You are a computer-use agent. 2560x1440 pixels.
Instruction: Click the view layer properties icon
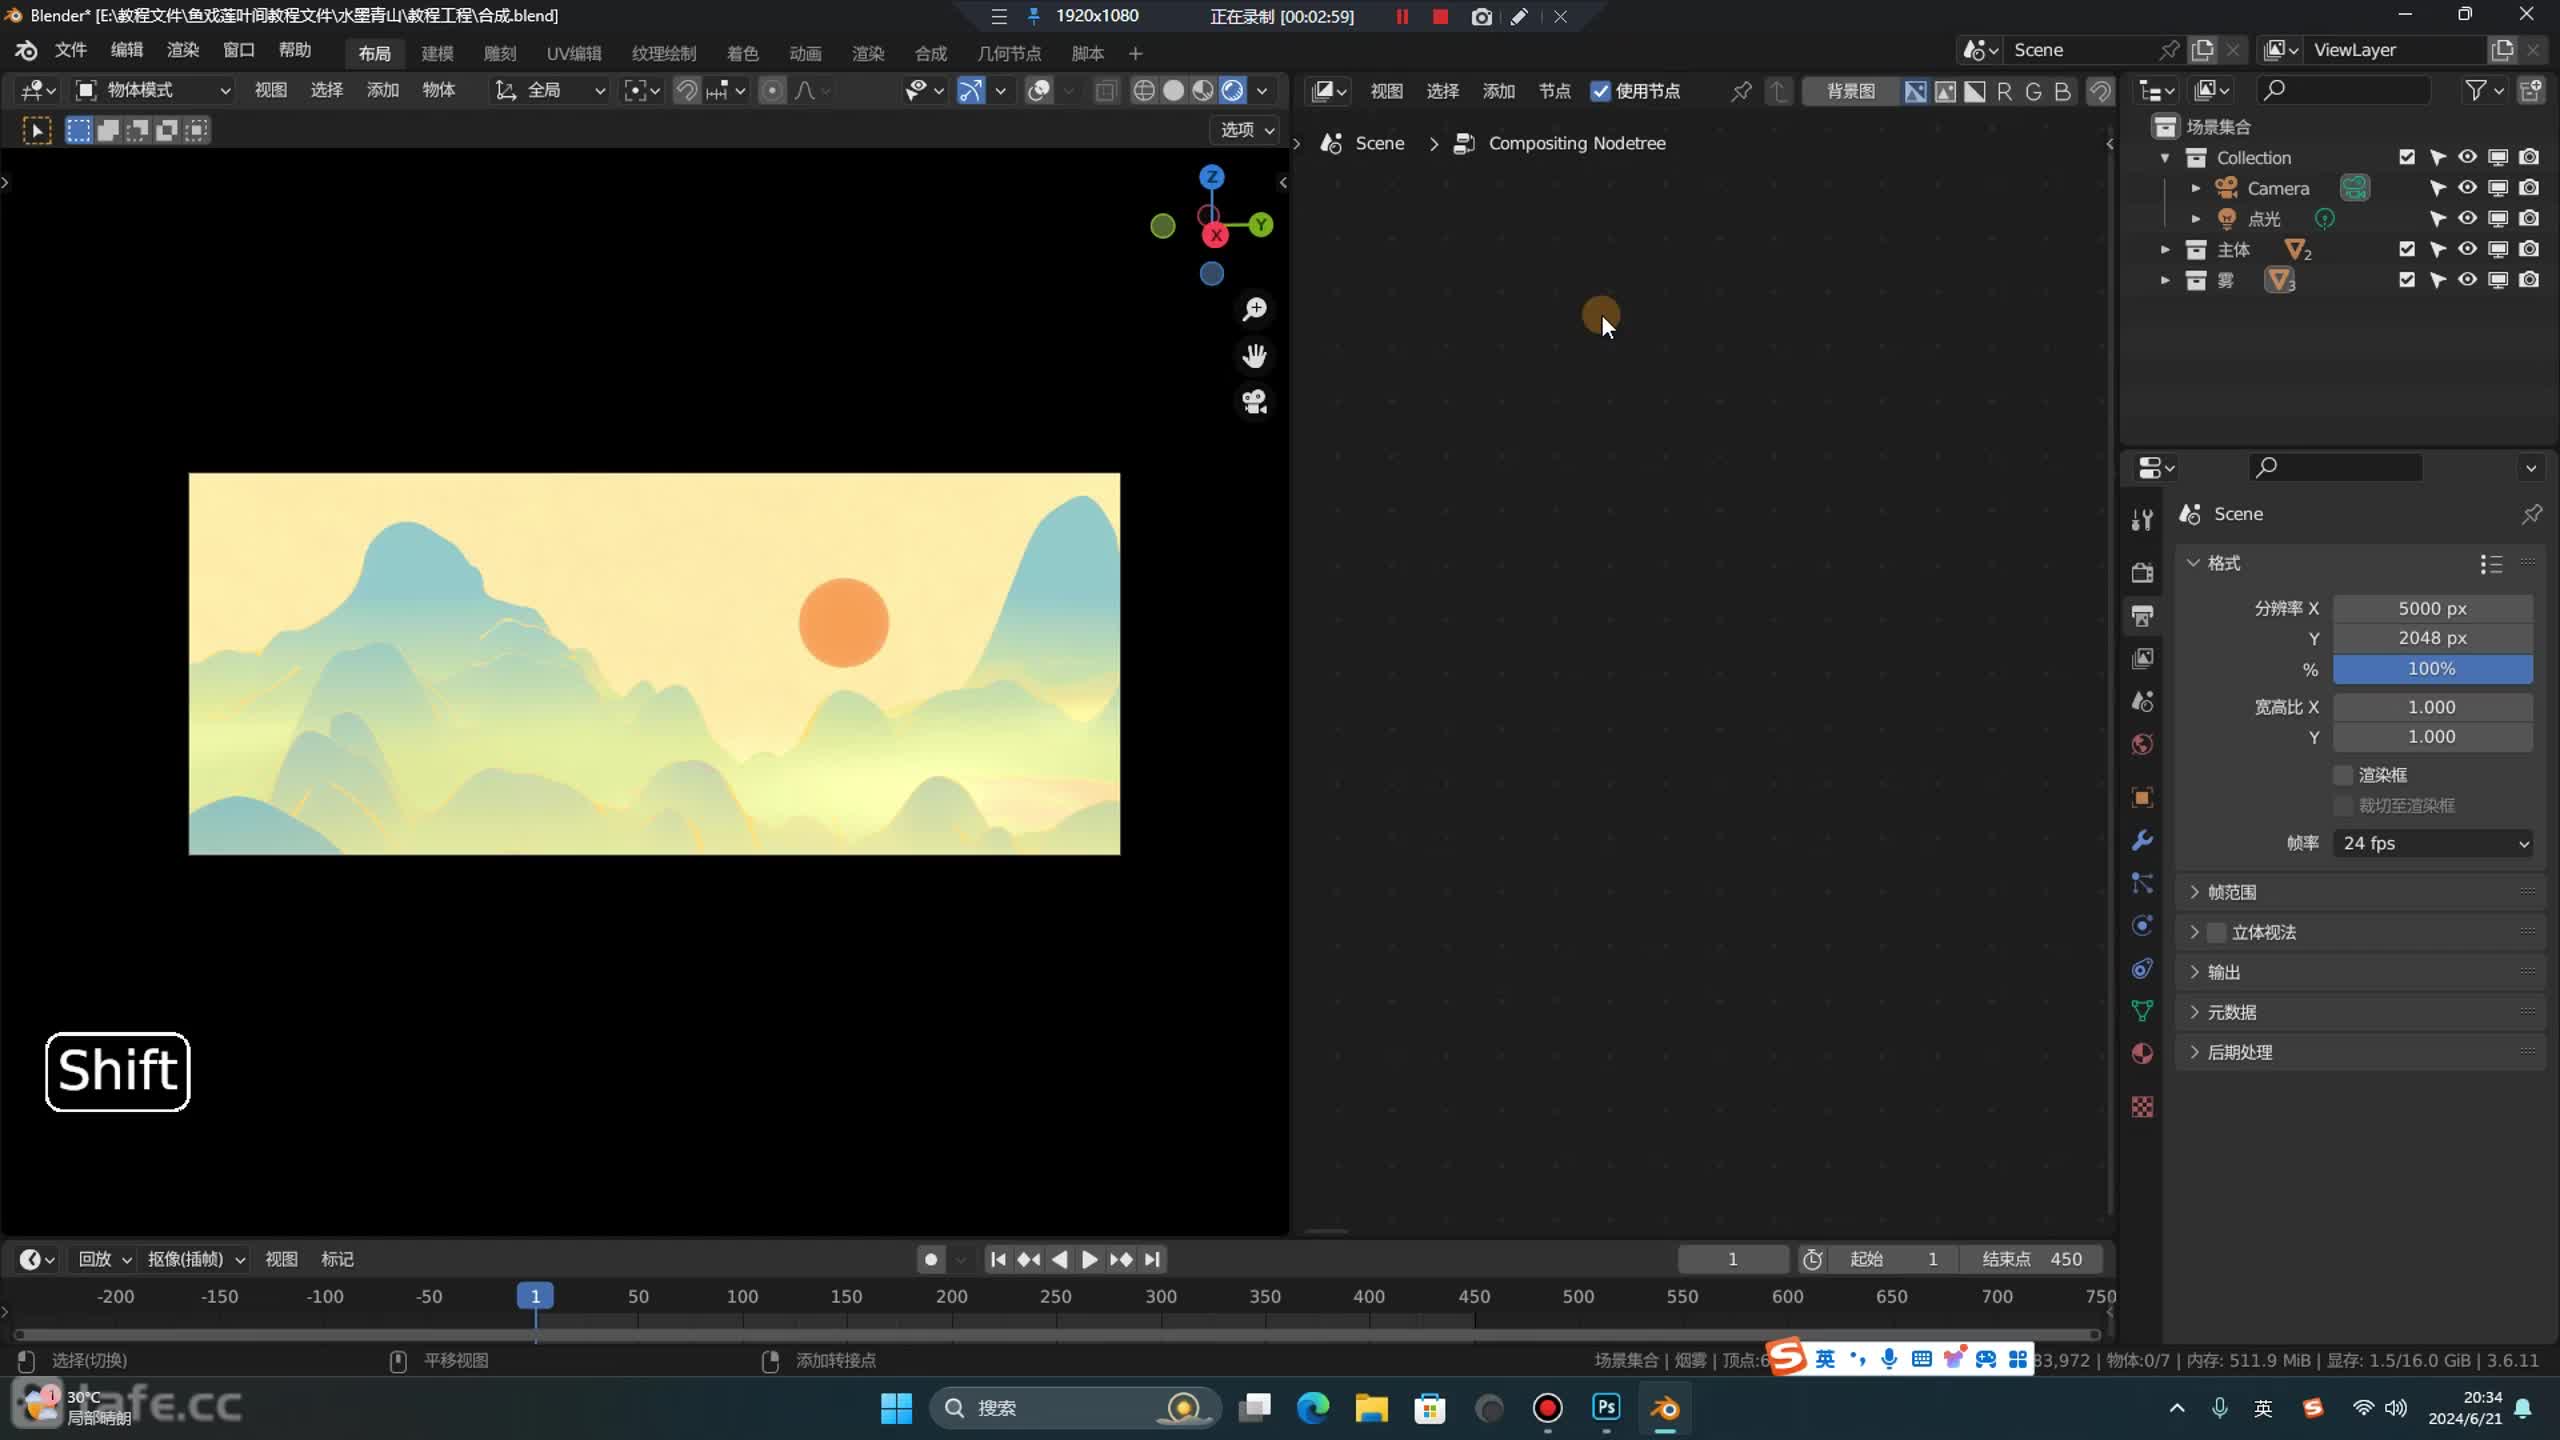[x=2143, y=658]
